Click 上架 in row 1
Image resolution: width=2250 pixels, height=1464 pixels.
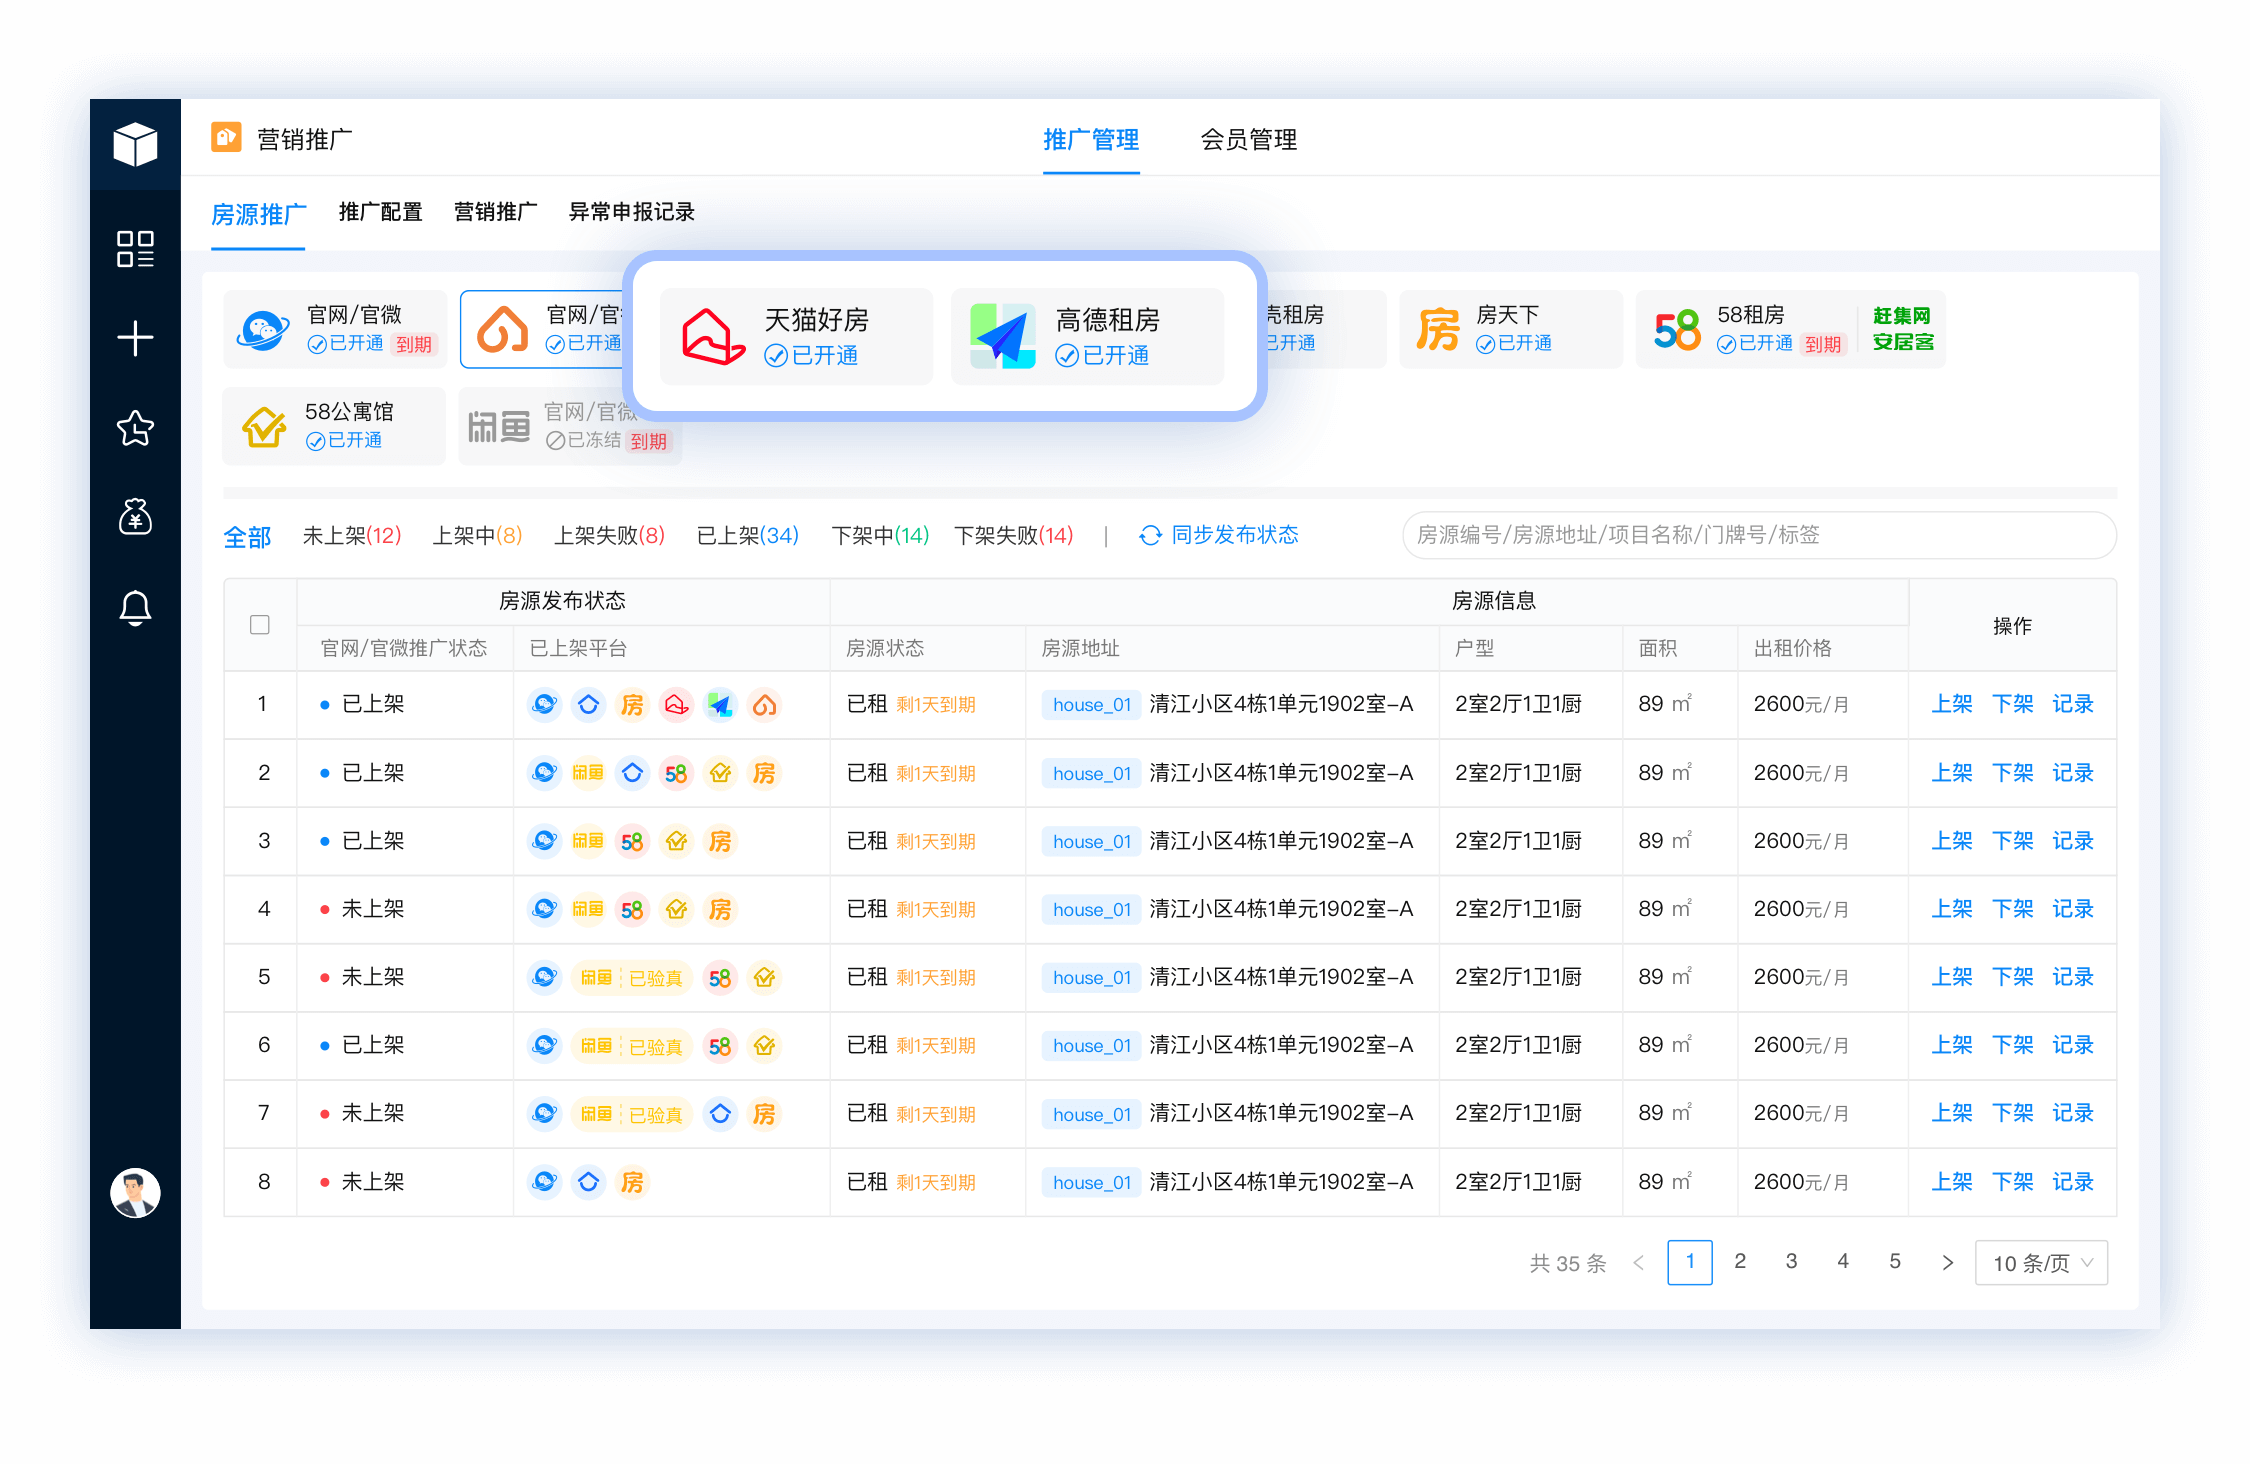click(x=1951, y=704)
